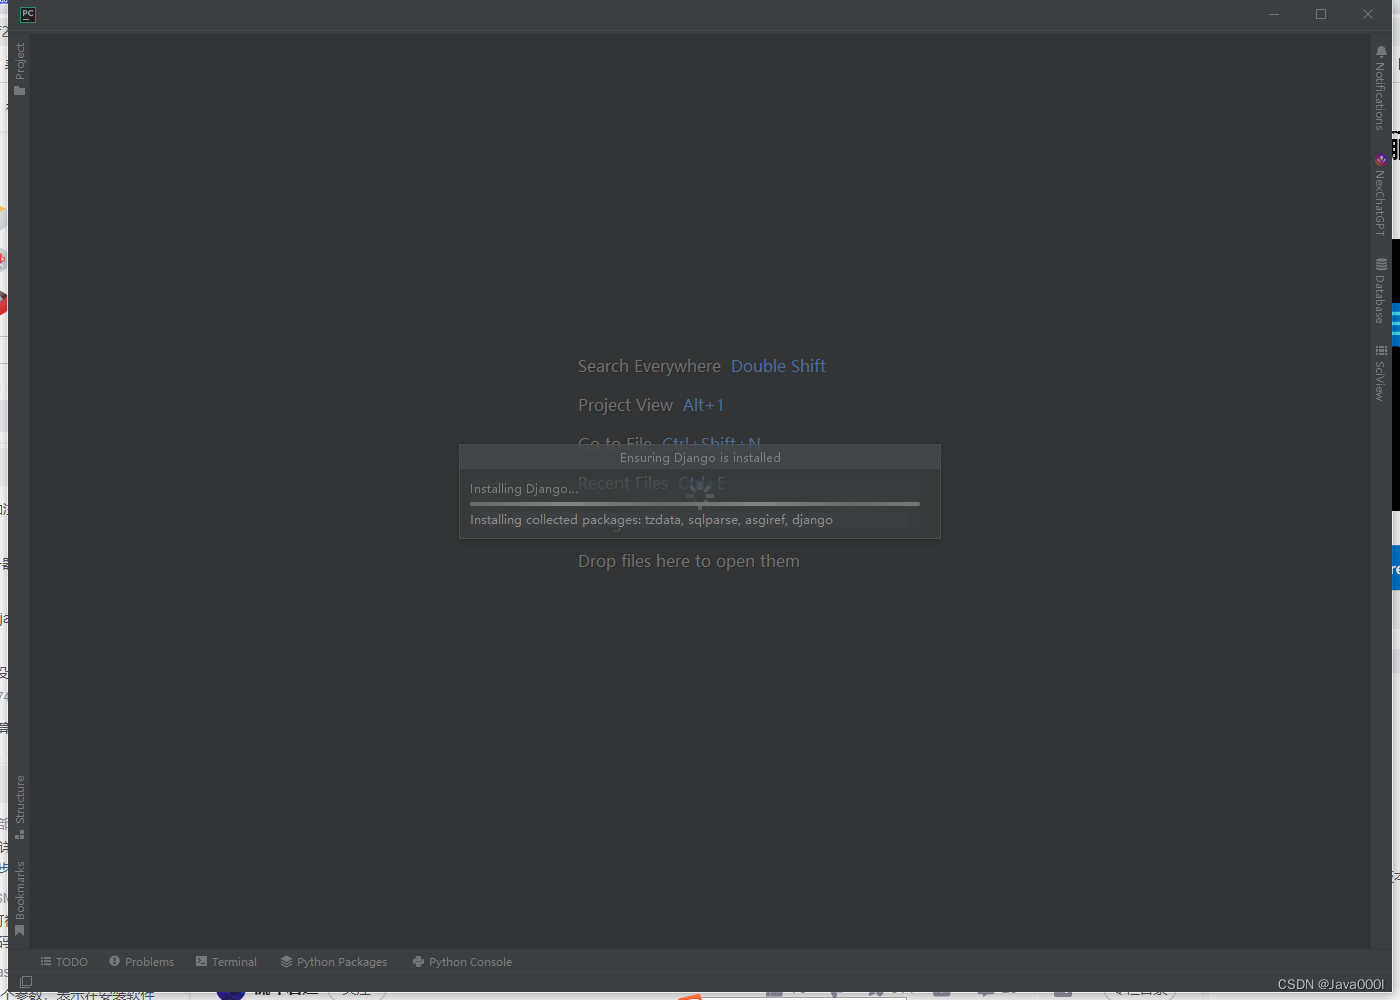Click the Double Shift shortcut hint

[778, 366]
